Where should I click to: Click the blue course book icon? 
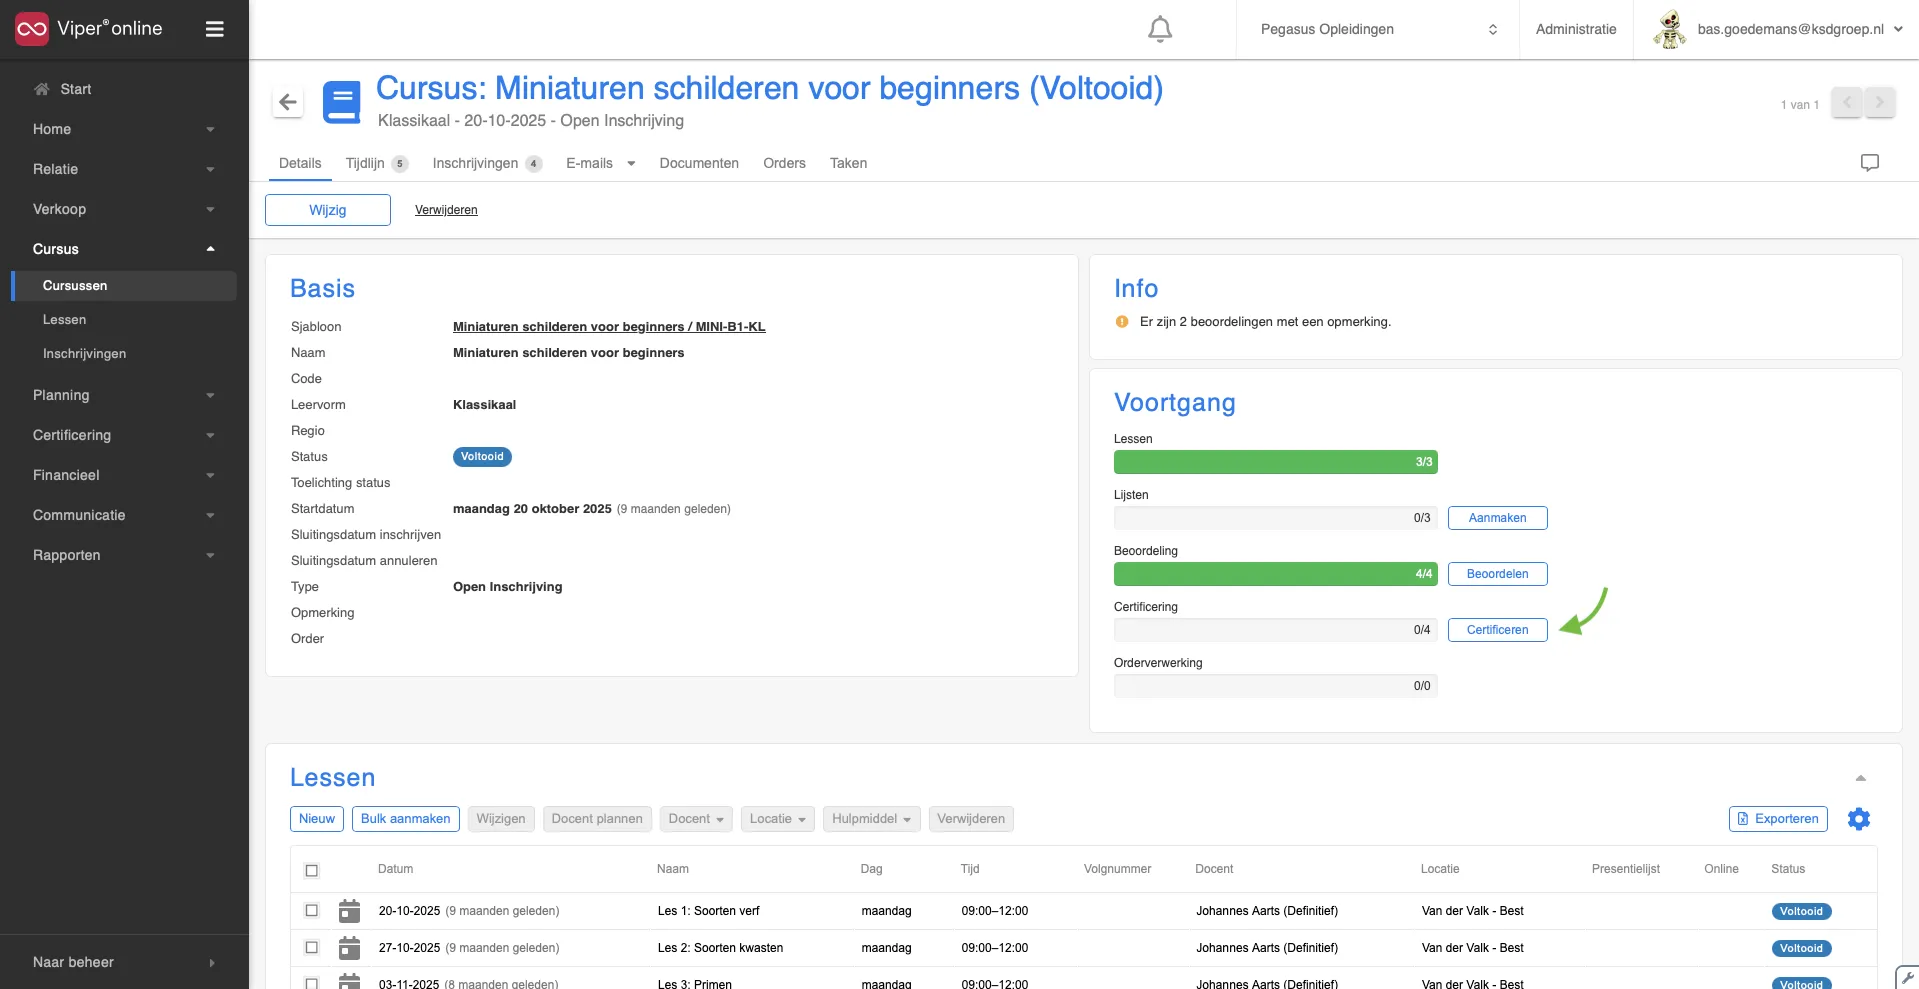342,102
